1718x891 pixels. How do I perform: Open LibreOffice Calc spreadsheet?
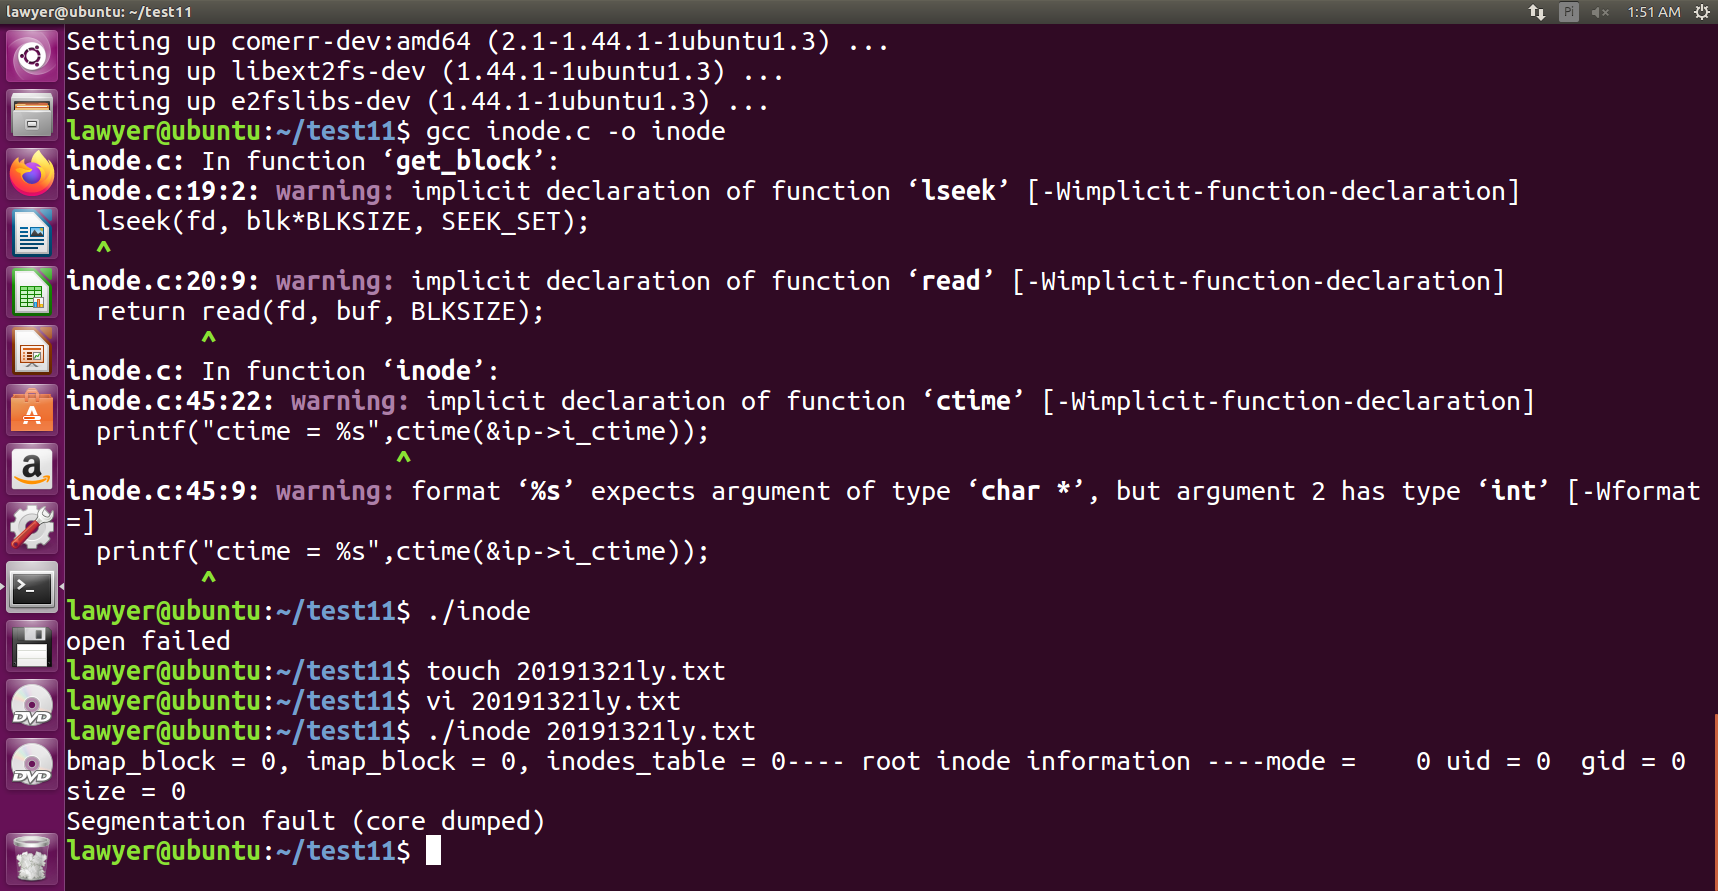(32, 292)
